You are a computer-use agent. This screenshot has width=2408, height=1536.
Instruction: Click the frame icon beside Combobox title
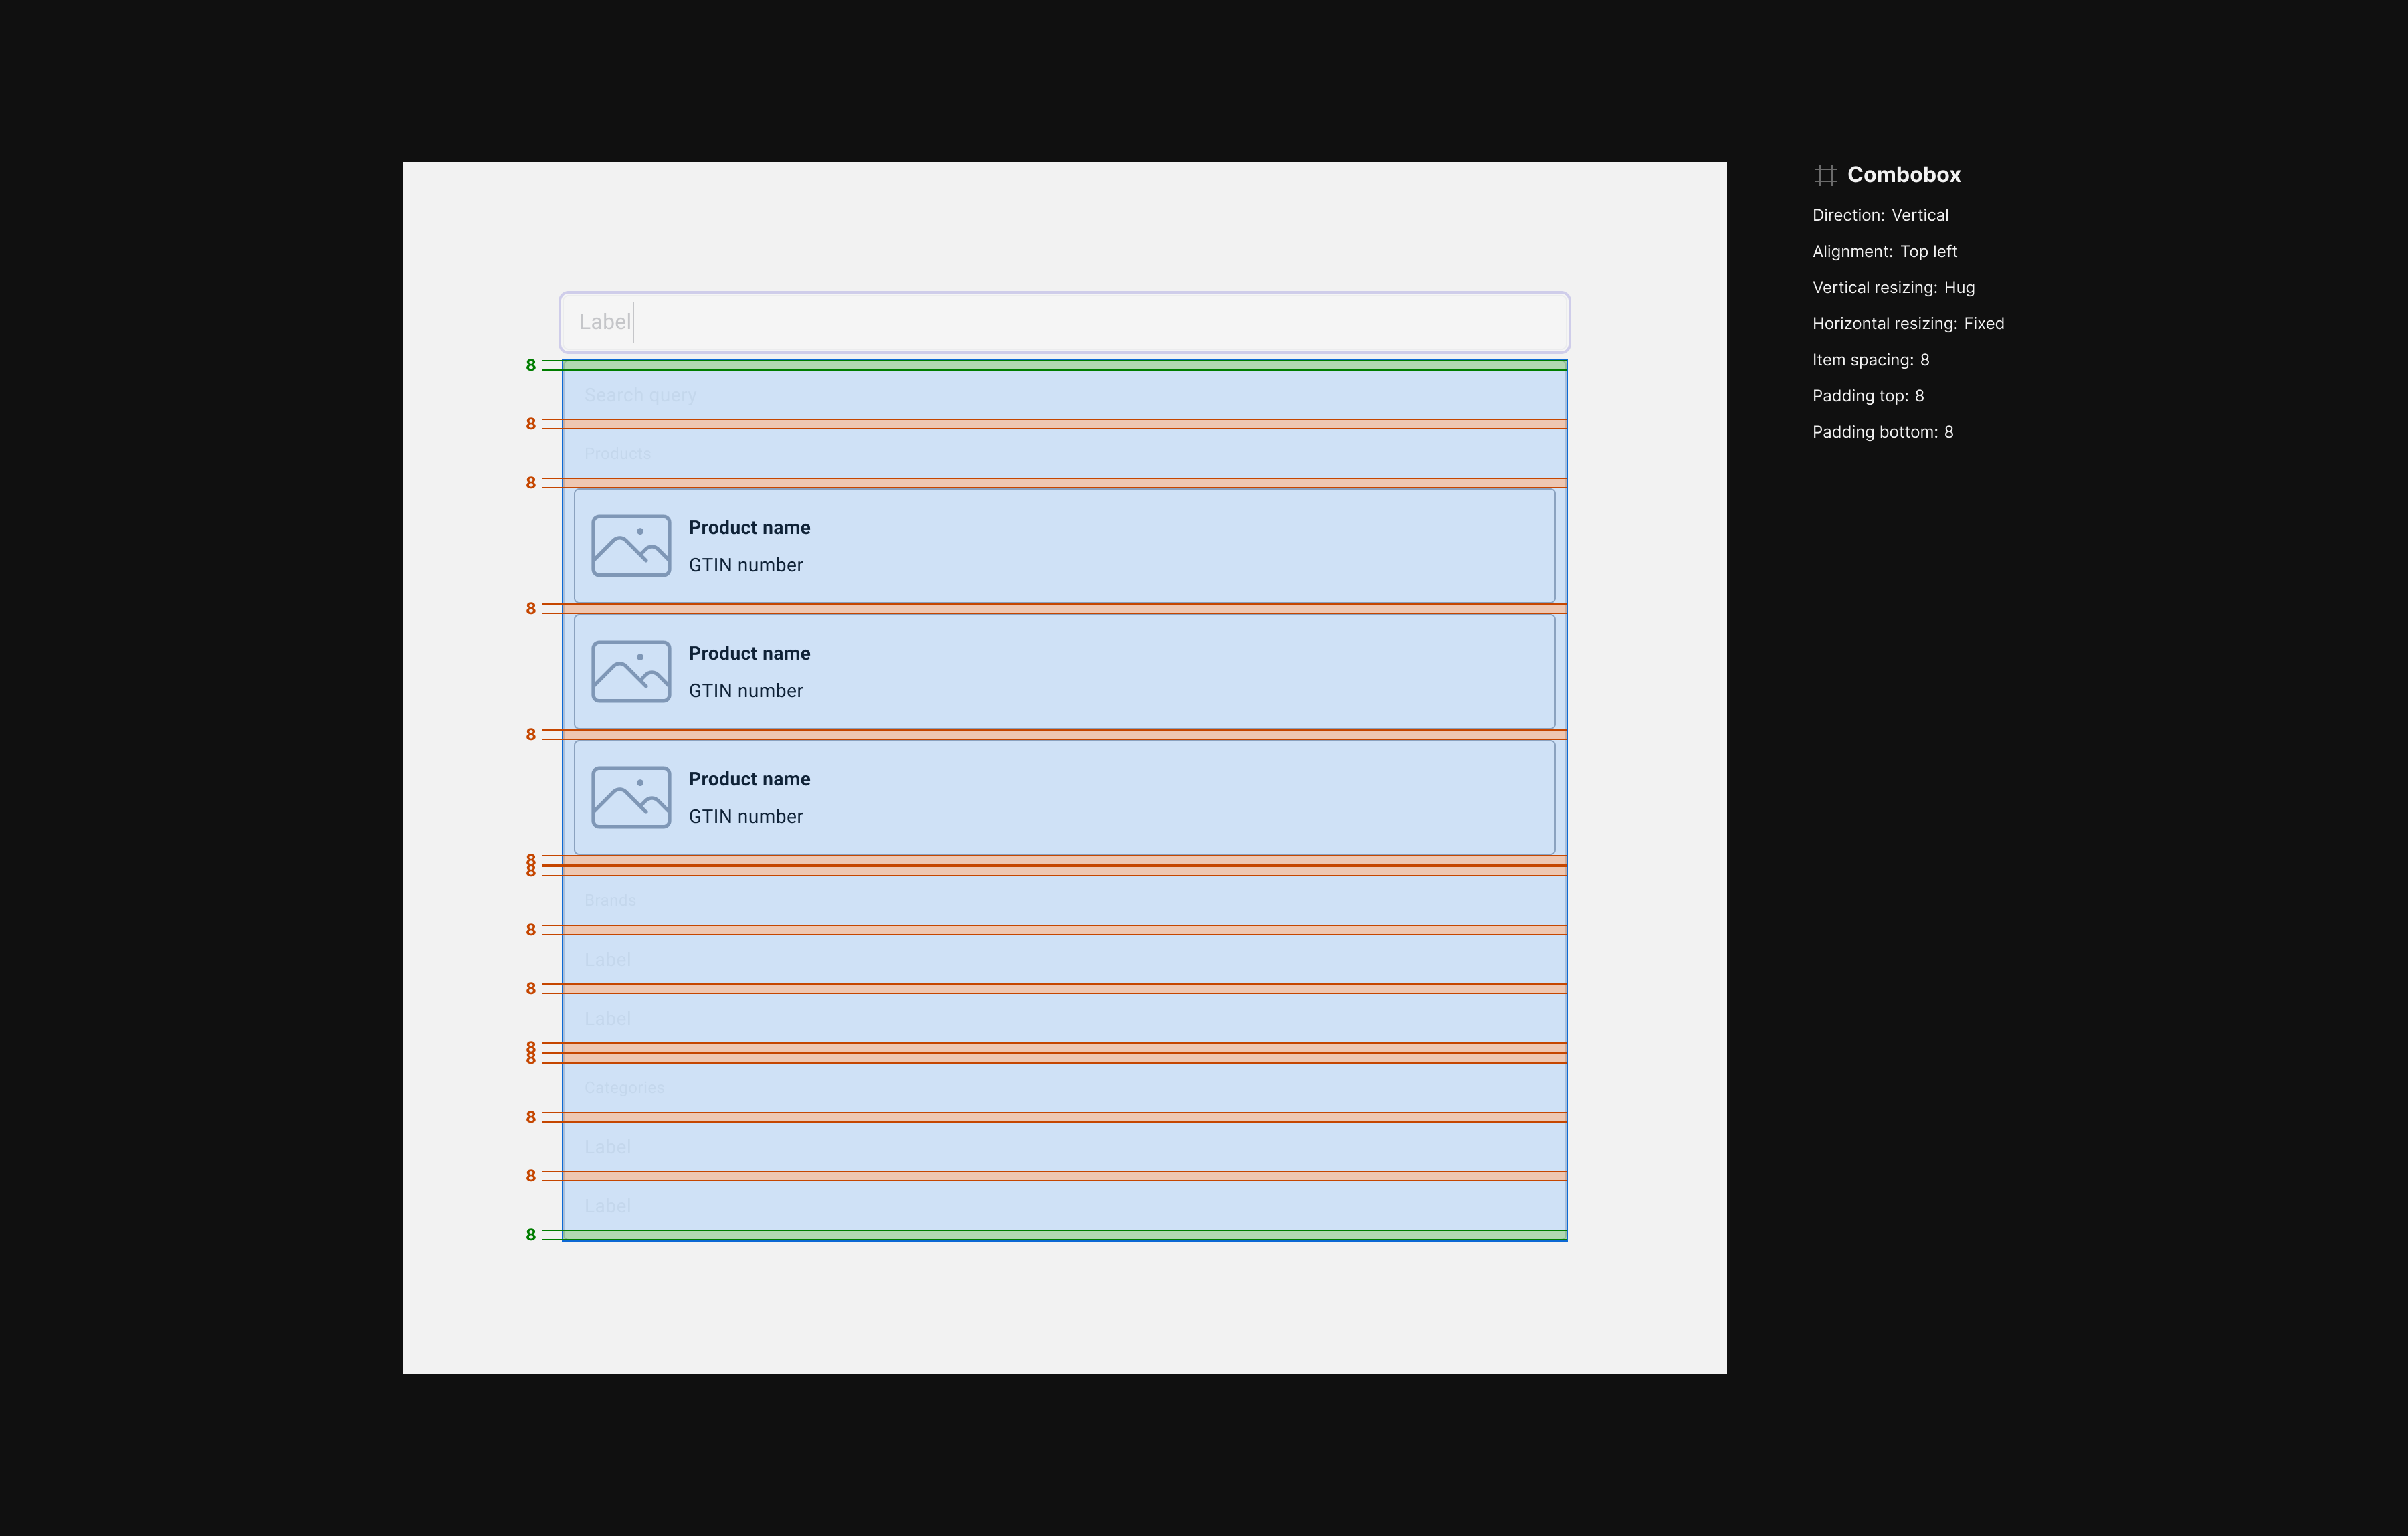tap(1825, 175)
